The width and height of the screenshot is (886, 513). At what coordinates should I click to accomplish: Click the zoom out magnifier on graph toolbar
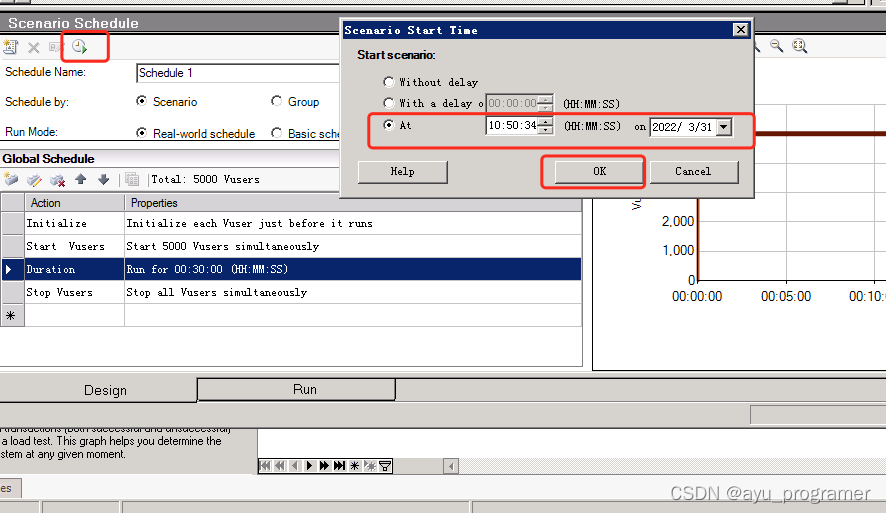point(777,46)
